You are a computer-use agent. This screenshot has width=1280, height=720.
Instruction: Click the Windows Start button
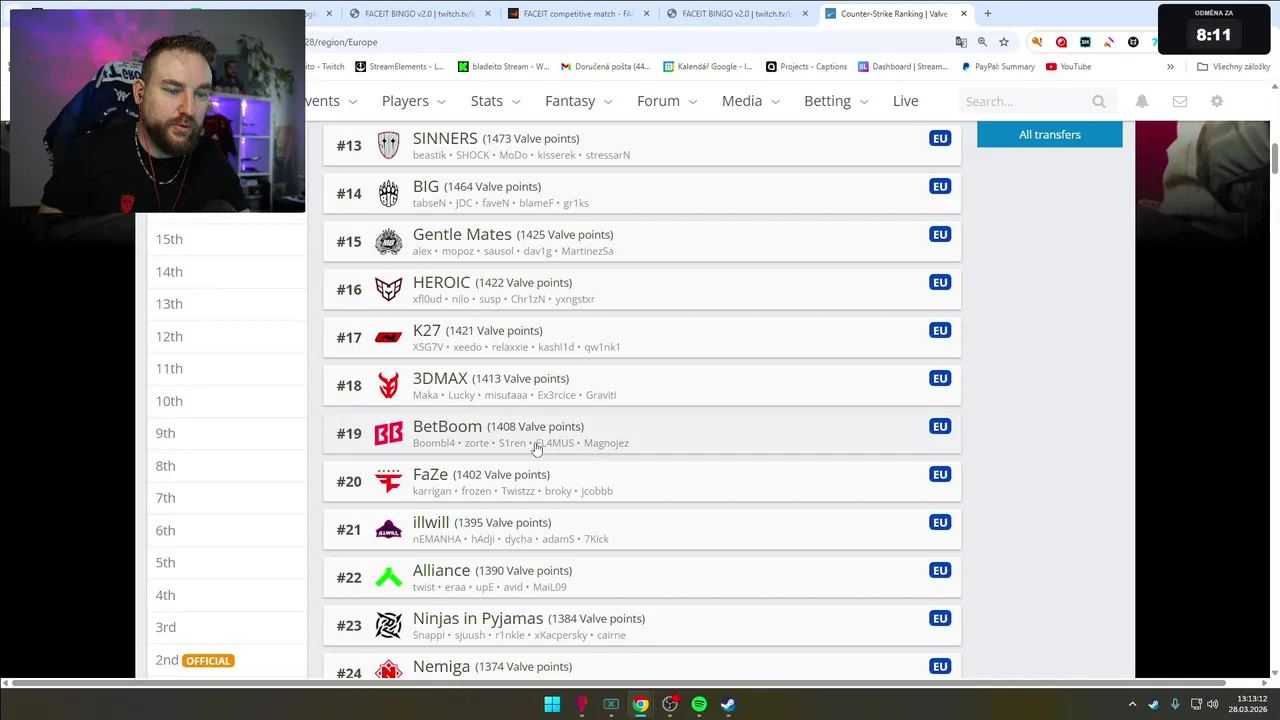pyautogui.click(x=552, y=704)
